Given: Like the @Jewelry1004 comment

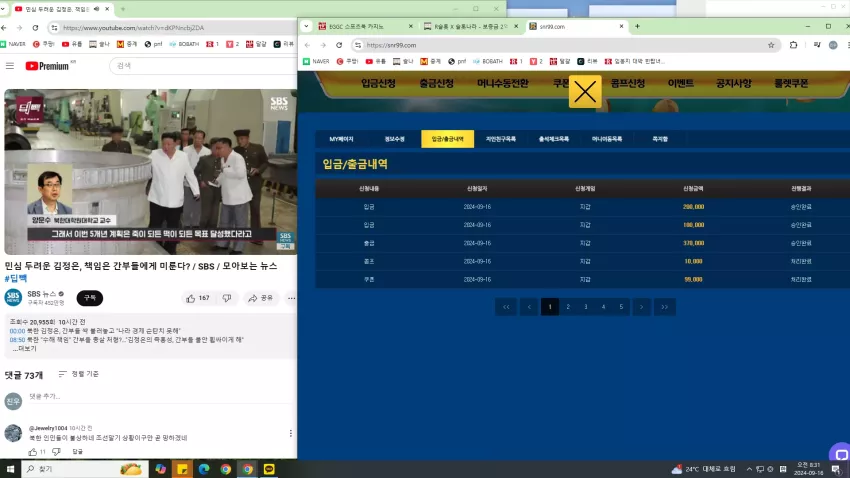Looking at the screenshot, I should click(x=33, y=451).
